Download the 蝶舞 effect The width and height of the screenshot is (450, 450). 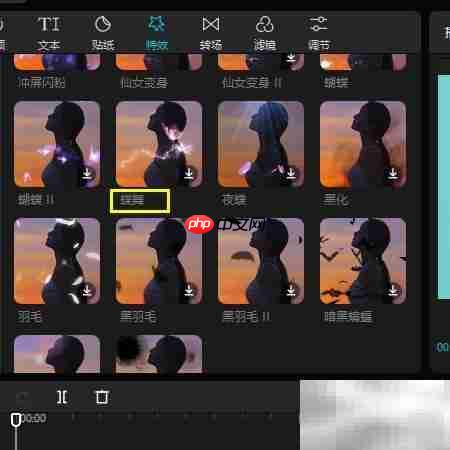coord(189,174)
